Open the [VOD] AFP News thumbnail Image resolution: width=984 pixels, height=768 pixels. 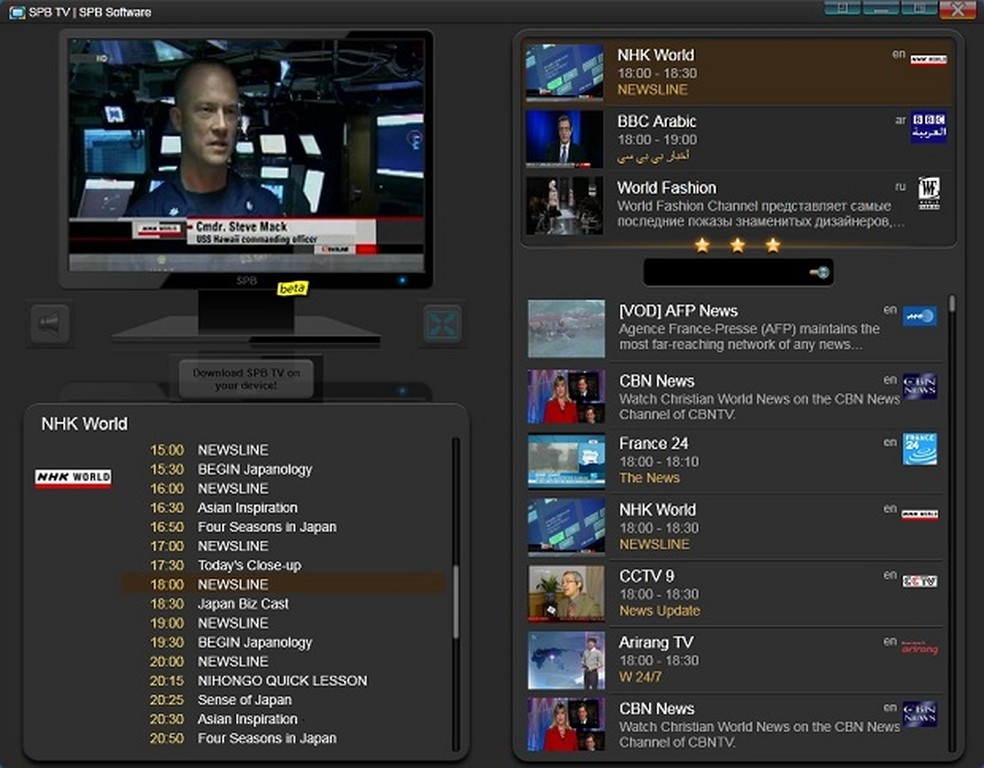point(566,329)
